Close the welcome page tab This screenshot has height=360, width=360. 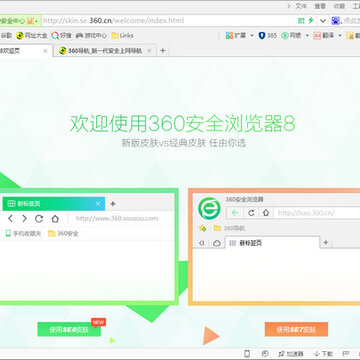click(46, 51)
